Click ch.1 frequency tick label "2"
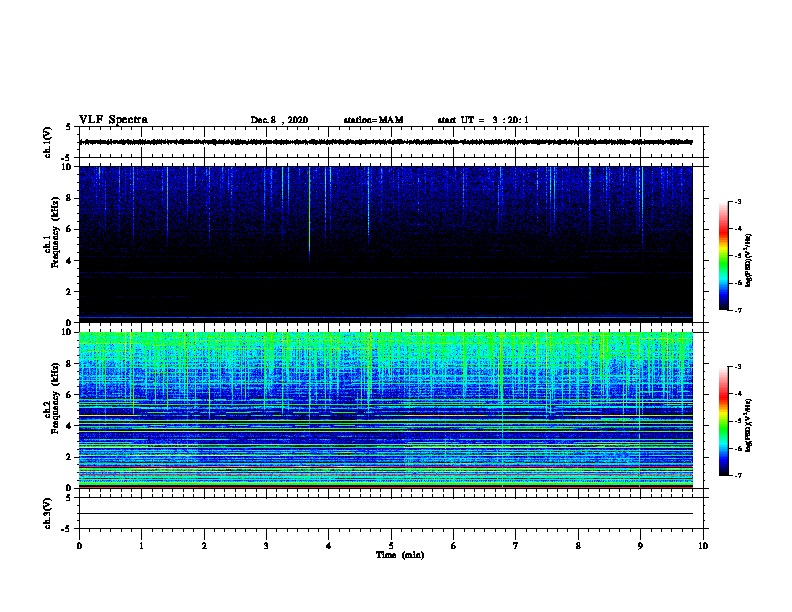The image size is (792, 612). tap(69, 292)
